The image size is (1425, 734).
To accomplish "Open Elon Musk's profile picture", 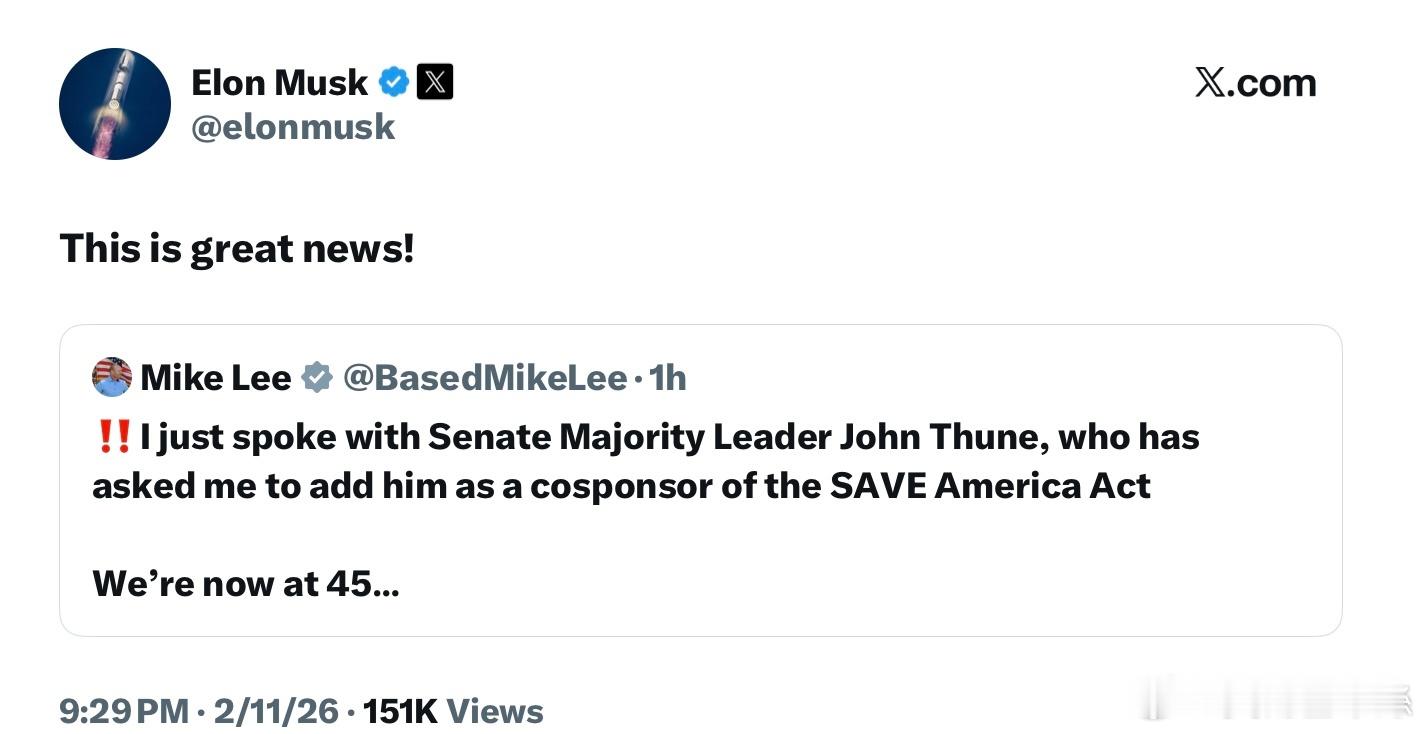I will (114, 103).
